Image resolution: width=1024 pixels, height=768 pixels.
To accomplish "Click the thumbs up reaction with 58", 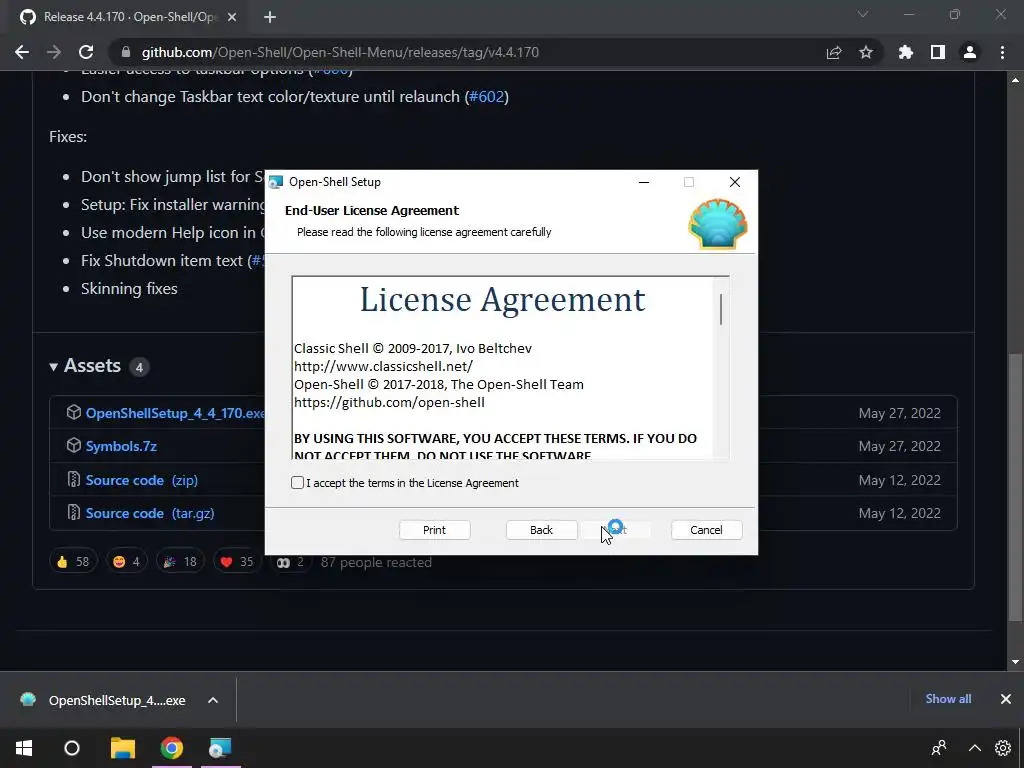I will point(73,562).
